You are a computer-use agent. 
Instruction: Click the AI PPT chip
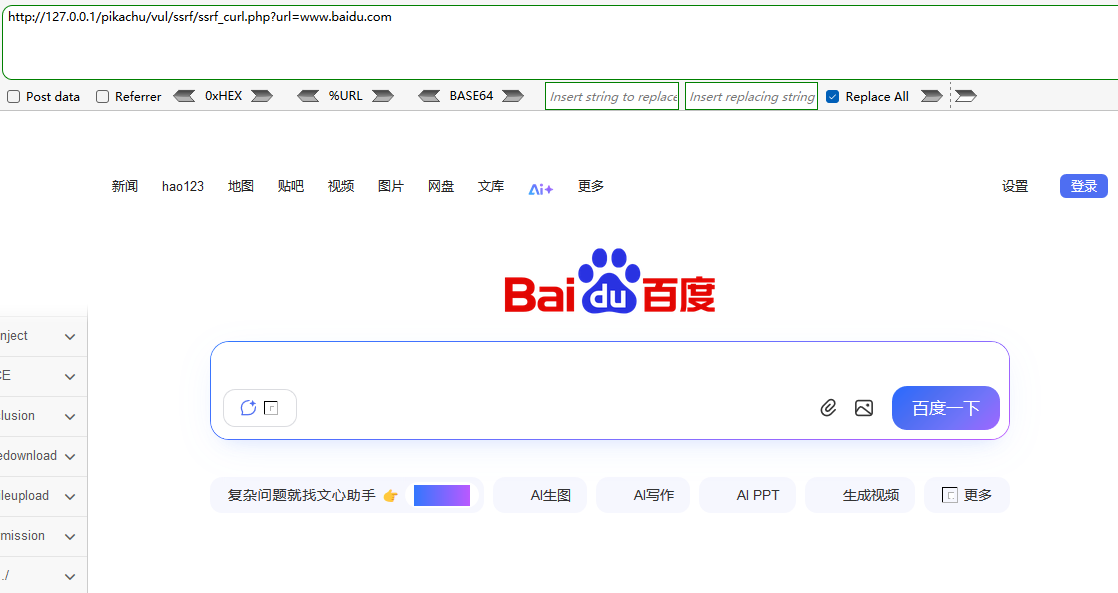click(747, 495)
